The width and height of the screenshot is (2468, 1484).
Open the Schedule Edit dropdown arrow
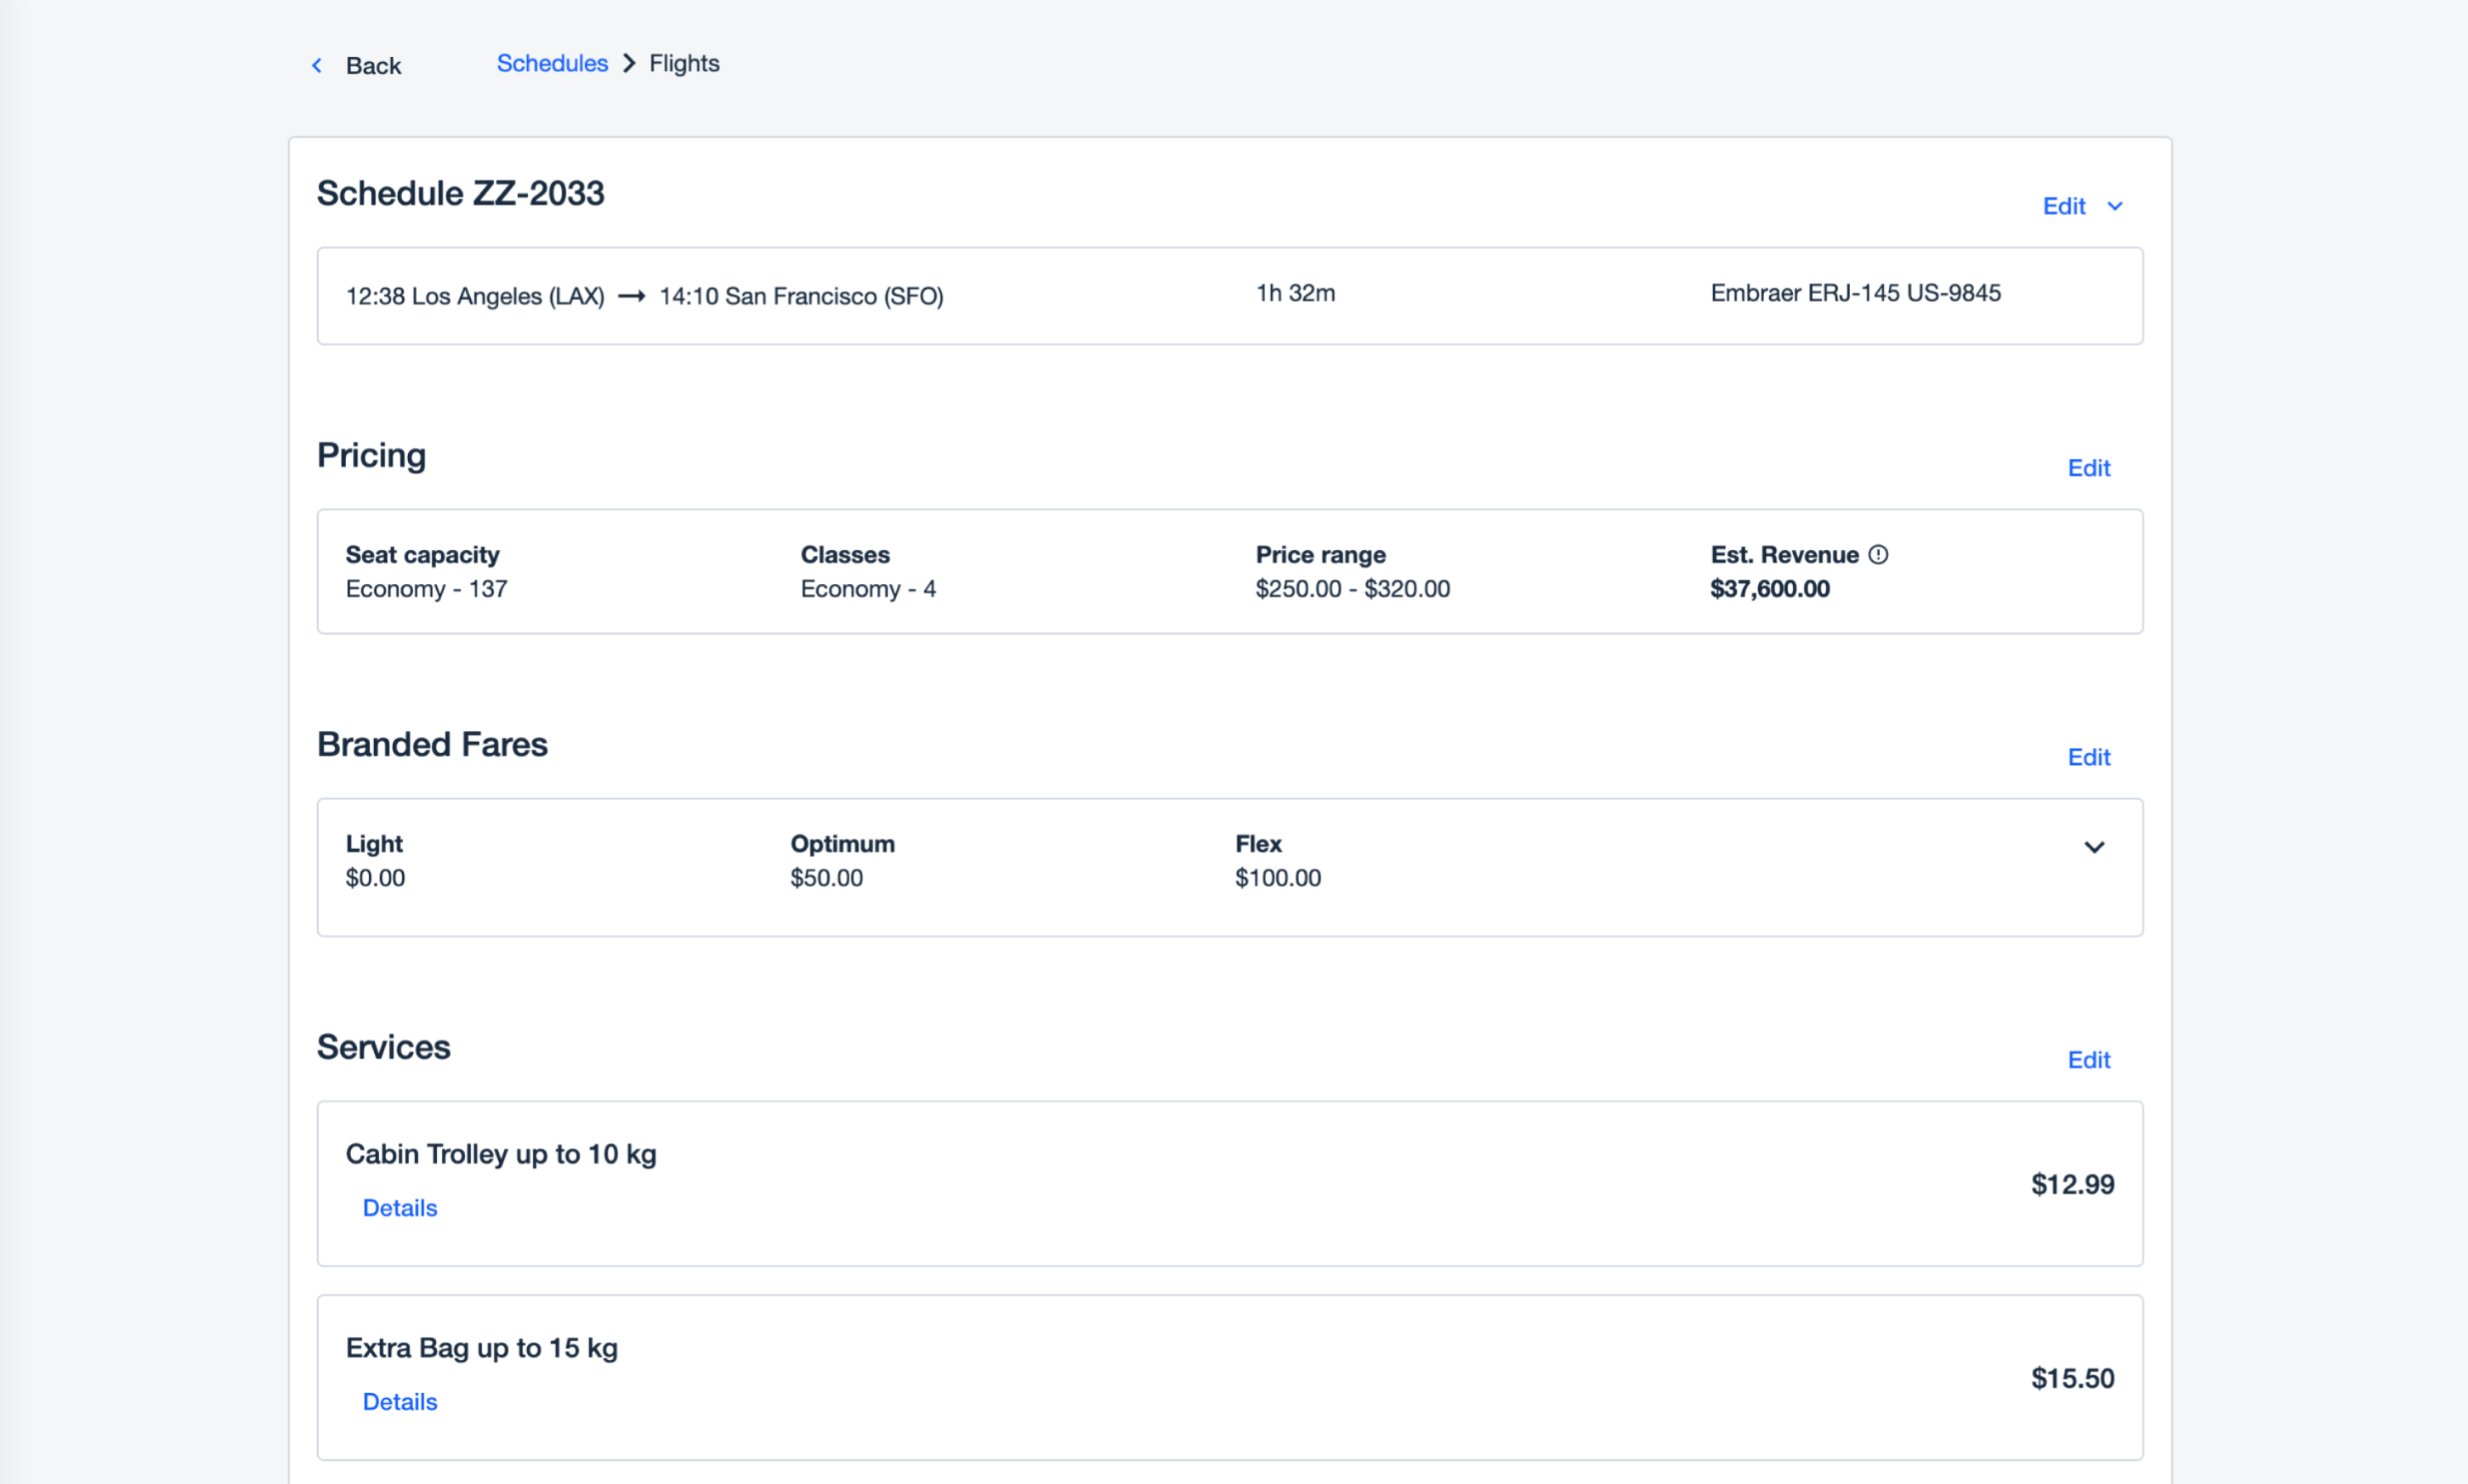coord(2115,206)
